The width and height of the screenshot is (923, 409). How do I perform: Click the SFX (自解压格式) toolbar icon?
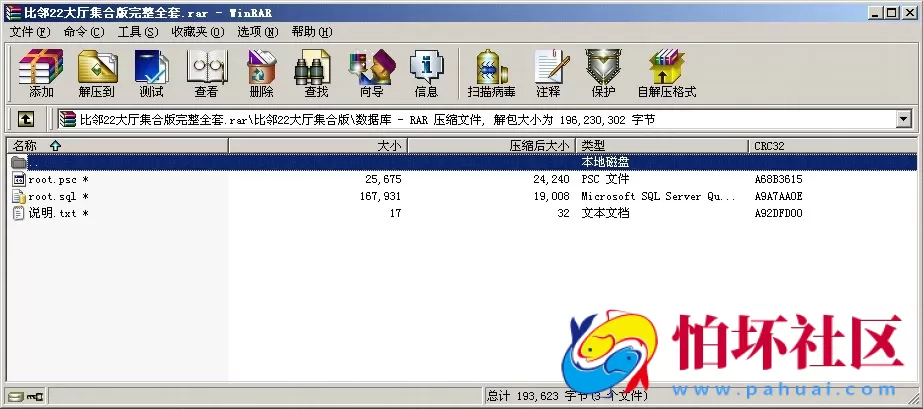[x=667, y=73]
